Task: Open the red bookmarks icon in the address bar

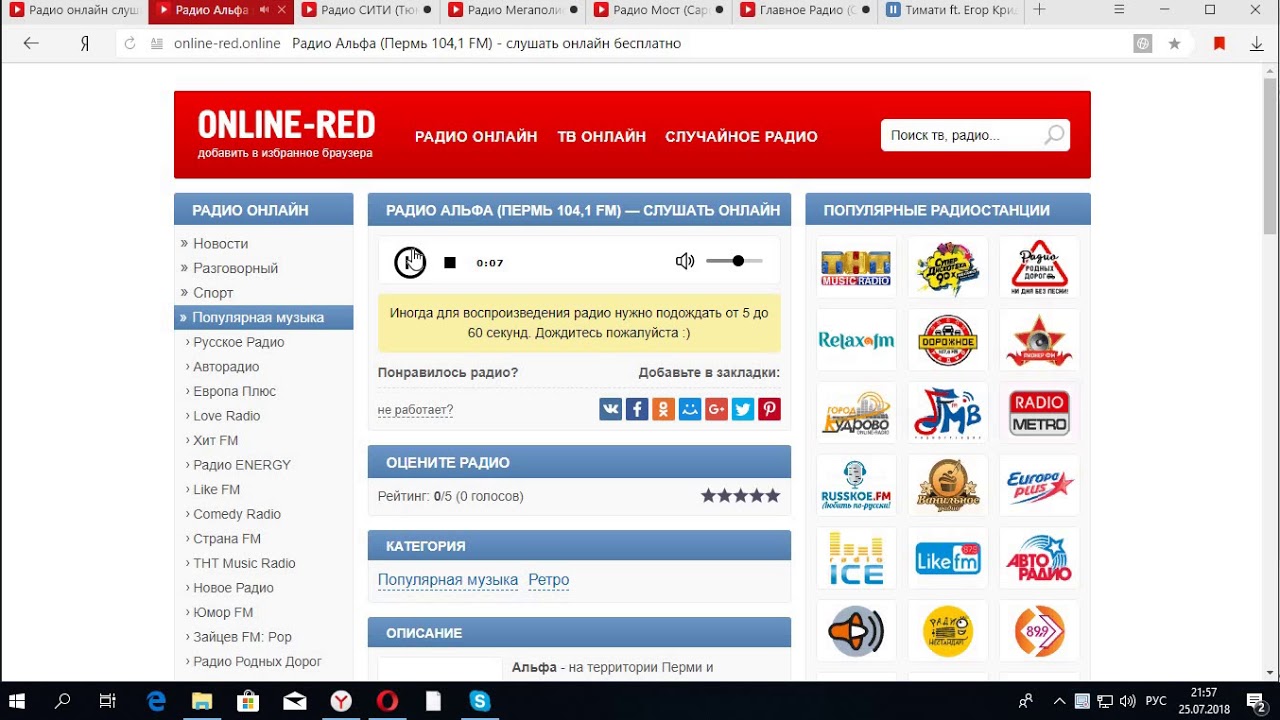Action: point(1219,44)
